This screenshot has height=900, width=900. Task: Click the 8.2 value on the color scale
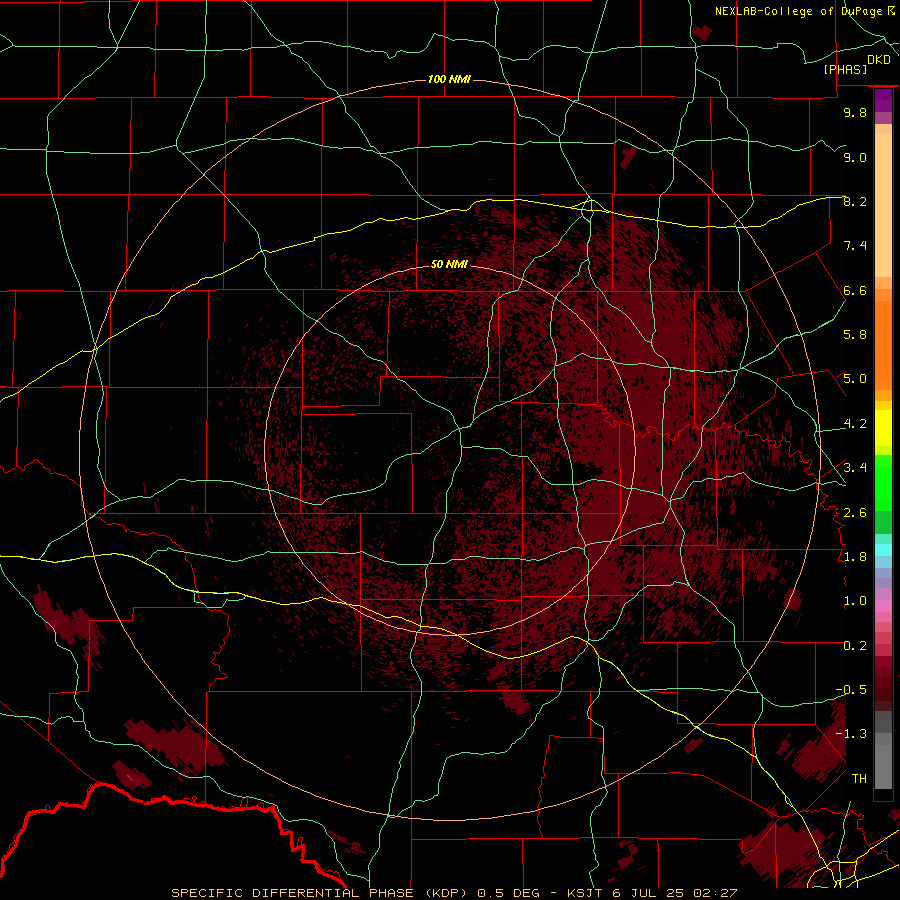tap(855, 201)
